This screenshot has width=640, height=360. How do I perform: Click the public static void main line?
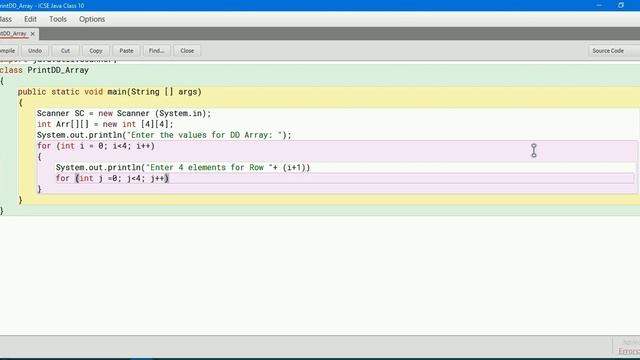pyautogui.click(x=109, y=92)
